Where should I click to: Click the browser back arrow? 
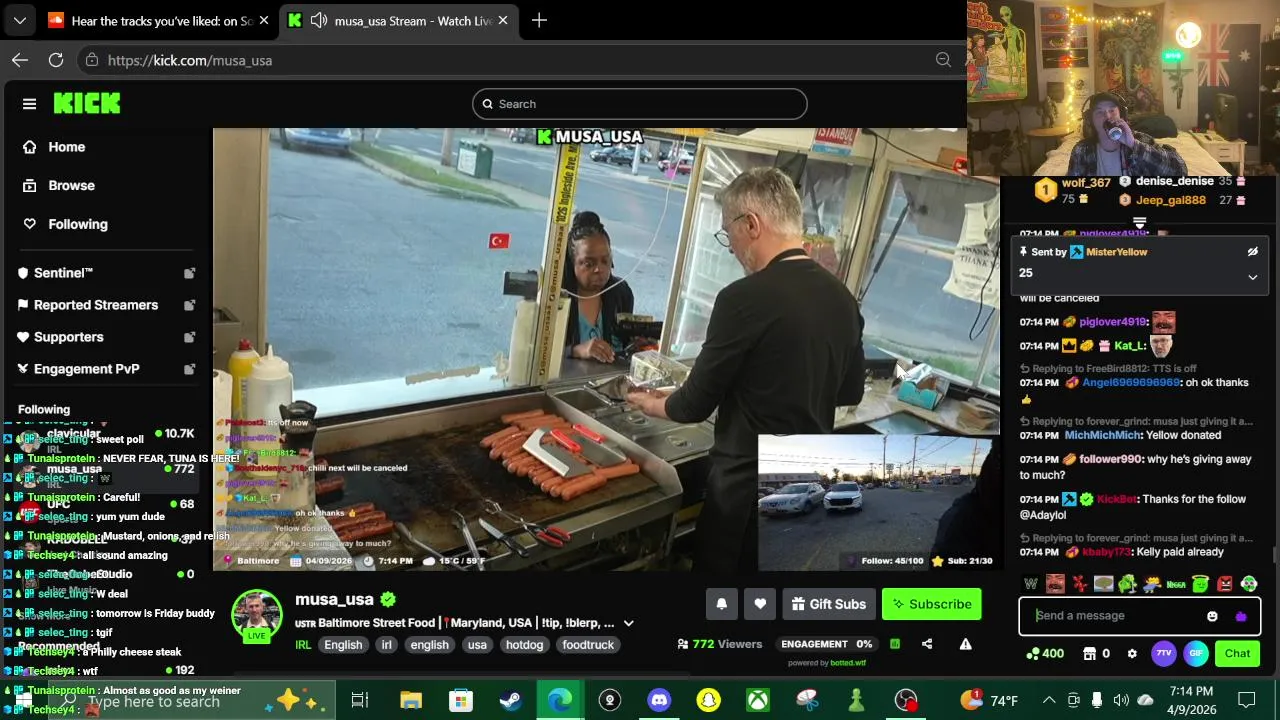pyautogui.click(x=20, y=60)
